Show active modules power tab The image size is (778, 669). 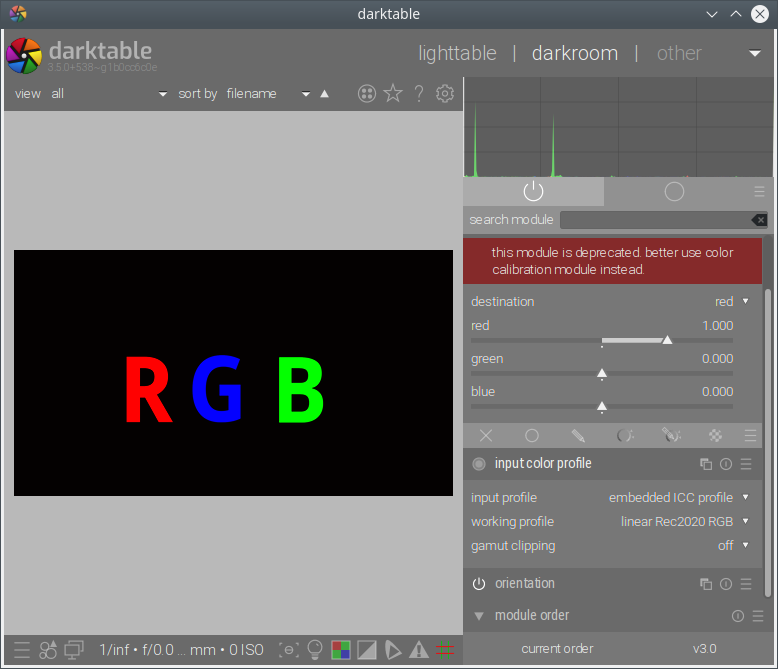point(533,191)
